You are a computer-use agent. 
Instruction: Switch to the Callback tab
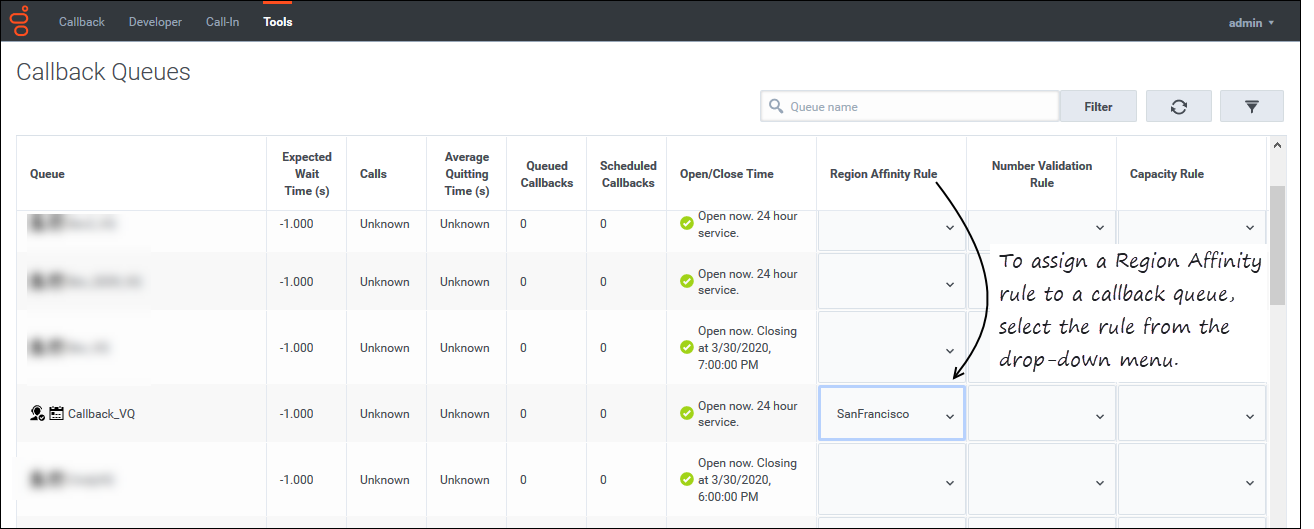click(81, 22)
